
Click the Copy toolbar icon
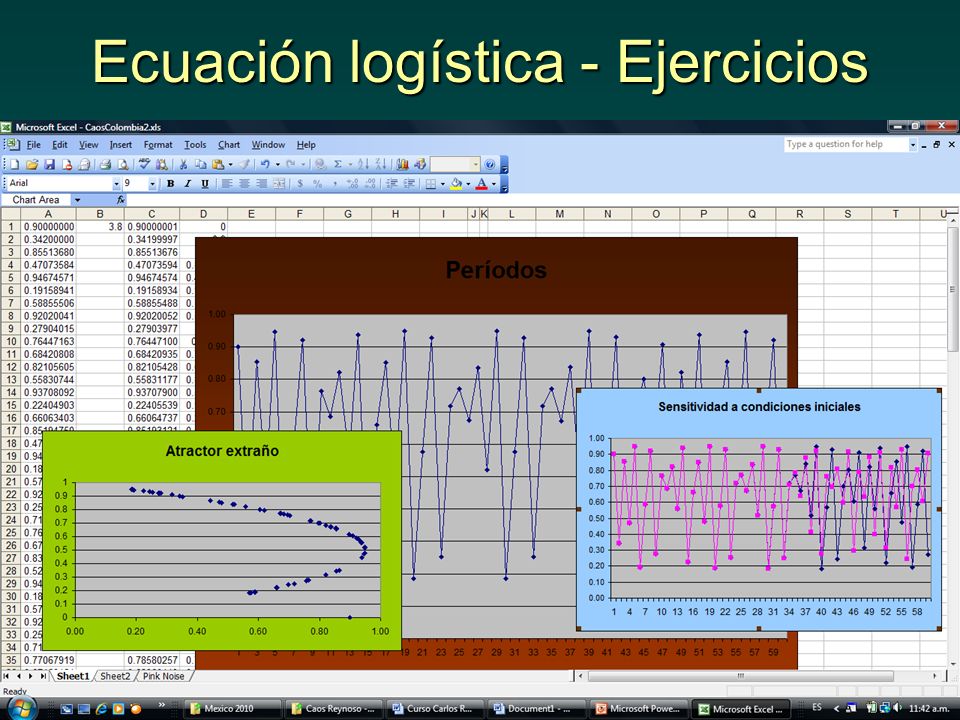click(200, 164)
